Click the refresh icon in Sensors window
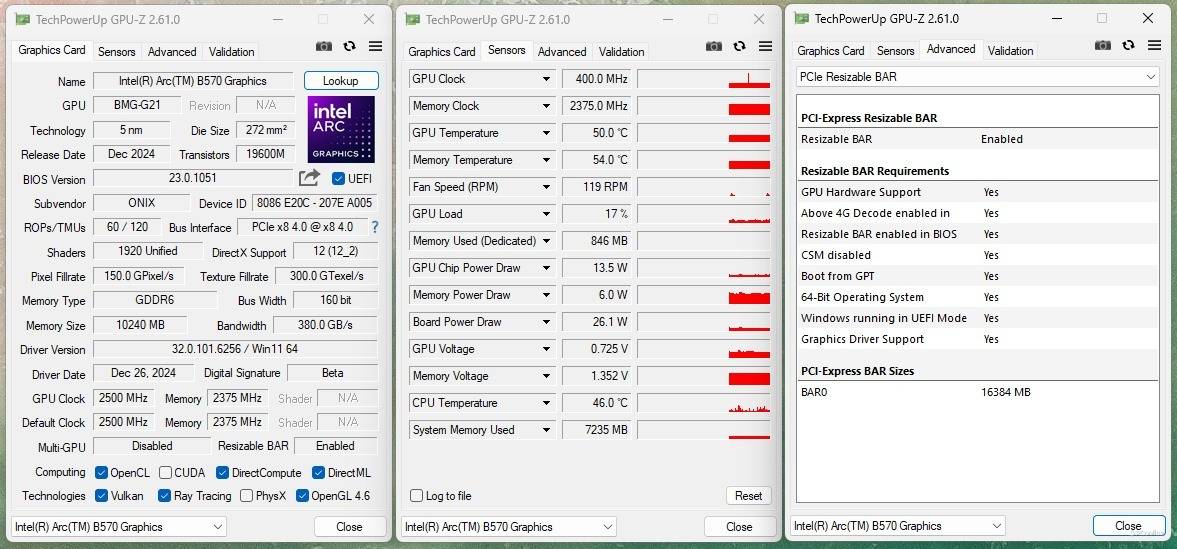This screenshot has width=1177, height=549. coord(739,46)
